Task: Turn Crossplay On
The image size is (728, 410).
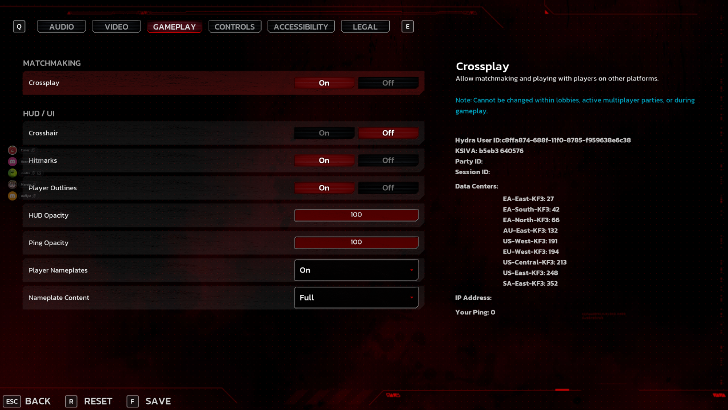Action: (x=324, y=83)
